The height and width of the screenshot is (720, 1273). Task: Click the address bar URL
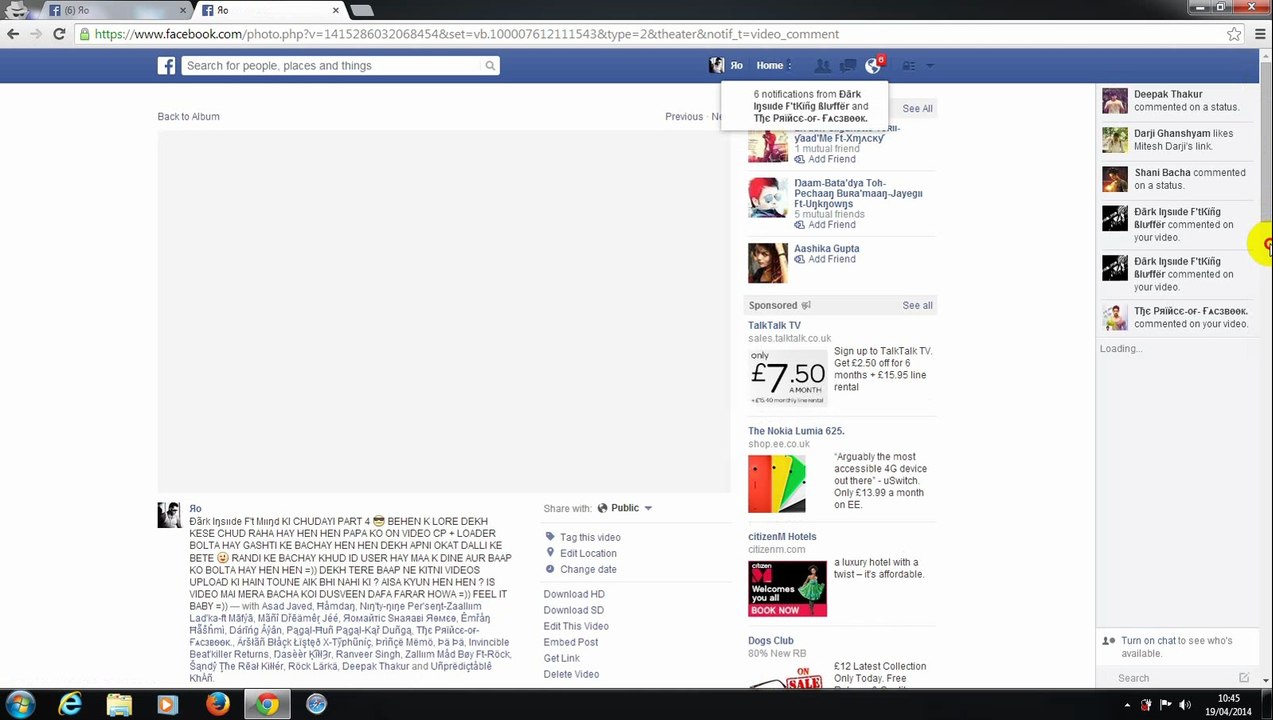pyautogui.click(x=467, y=34)
